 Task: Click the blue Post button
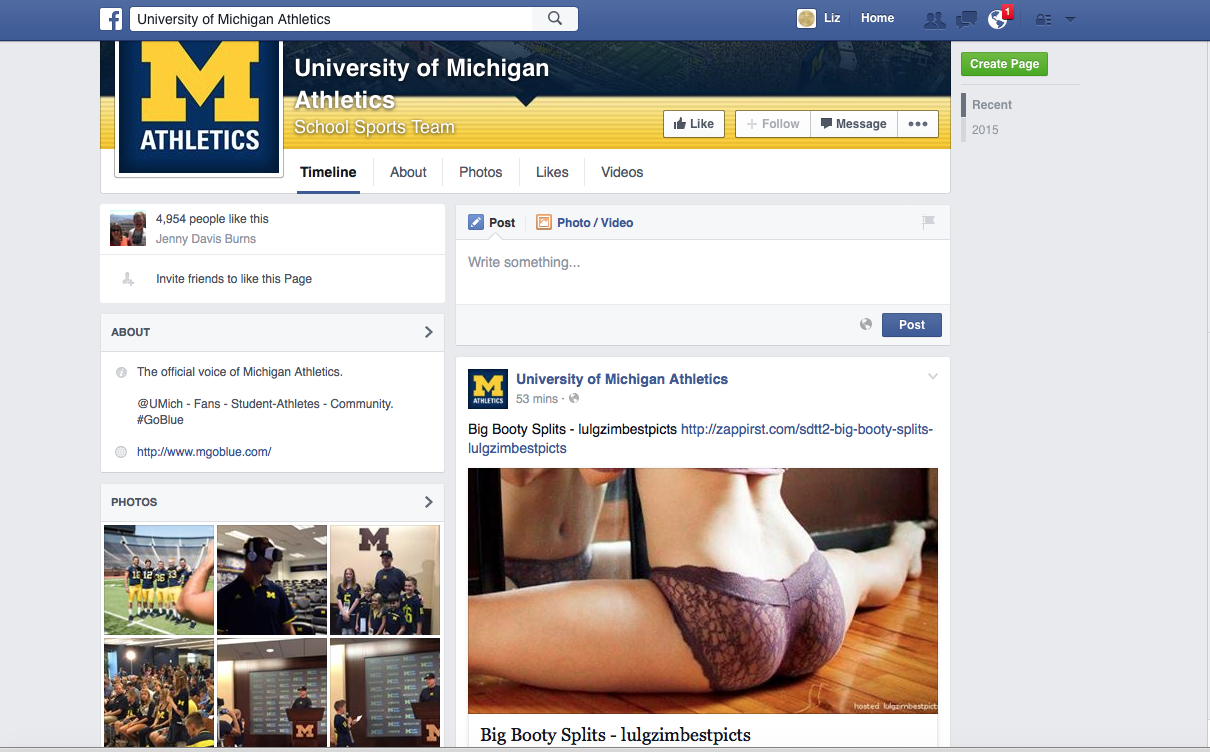click(911, 325)
